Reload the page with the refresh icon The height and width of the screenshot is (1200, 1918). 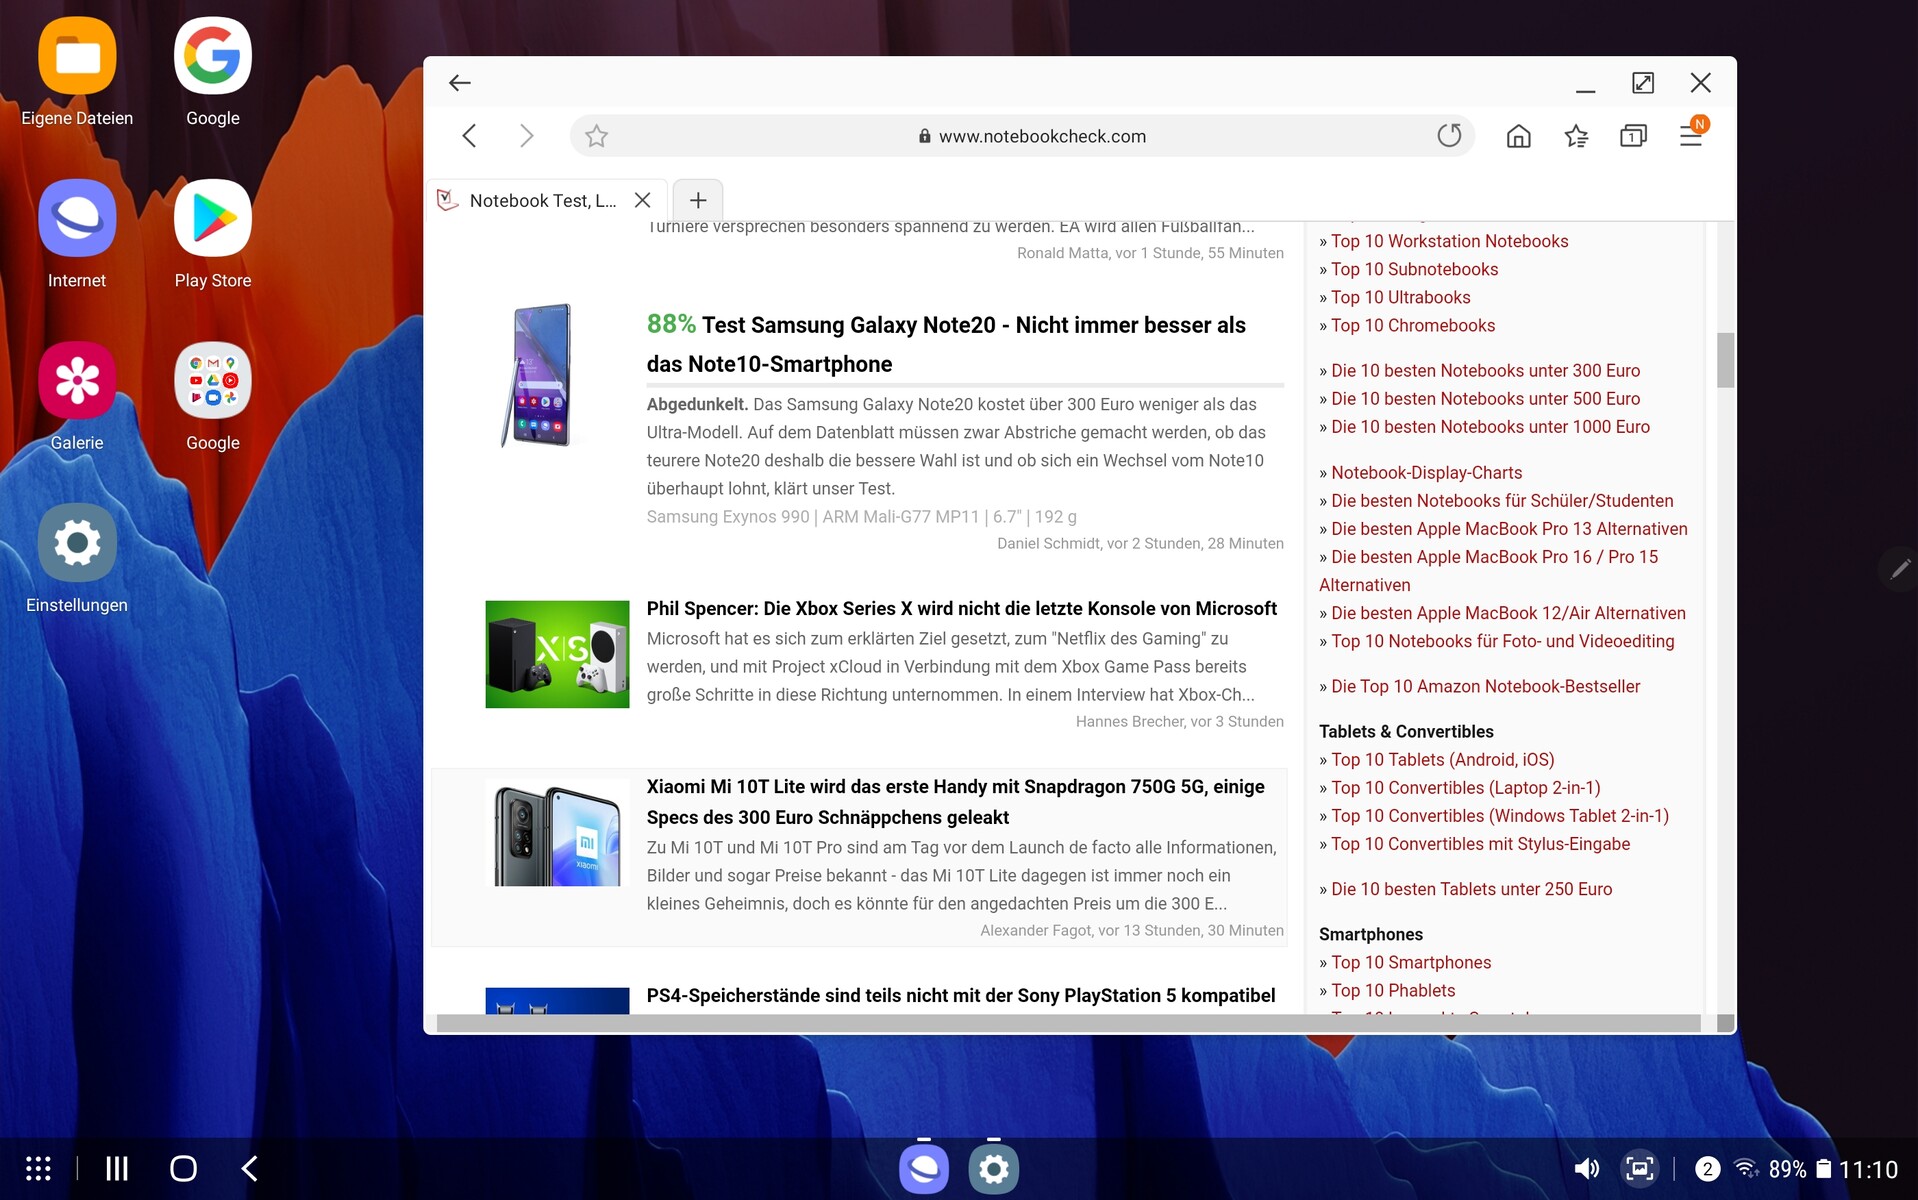[1449, 136]
